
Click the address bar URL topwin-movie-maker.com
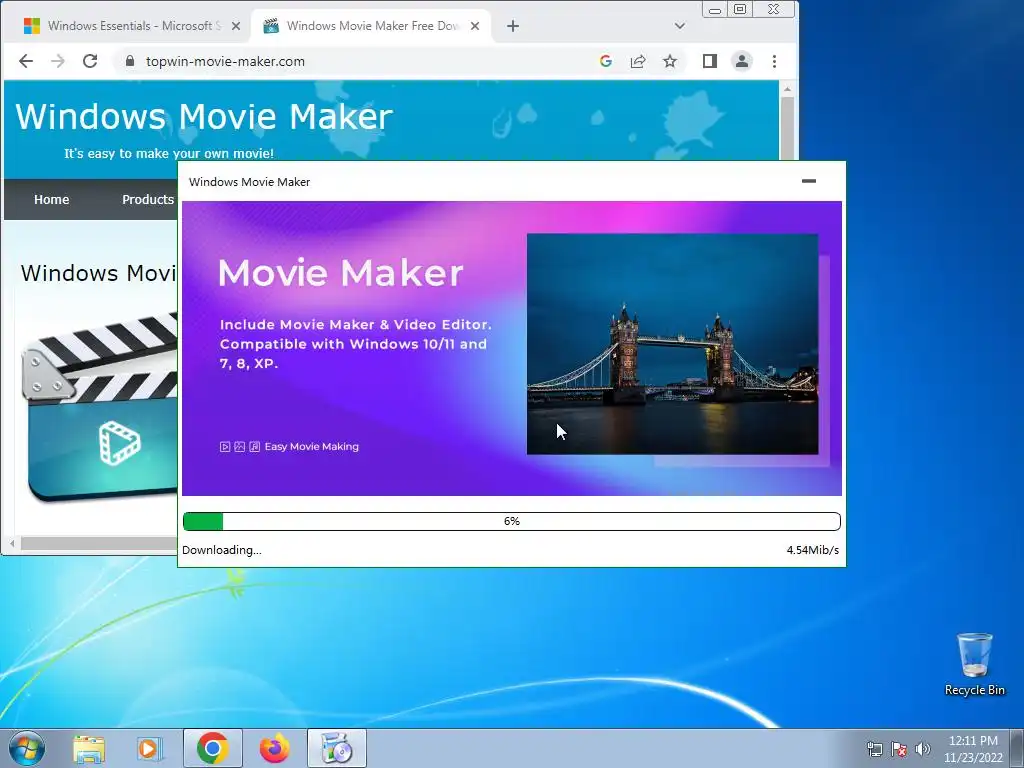click(225, 61)
